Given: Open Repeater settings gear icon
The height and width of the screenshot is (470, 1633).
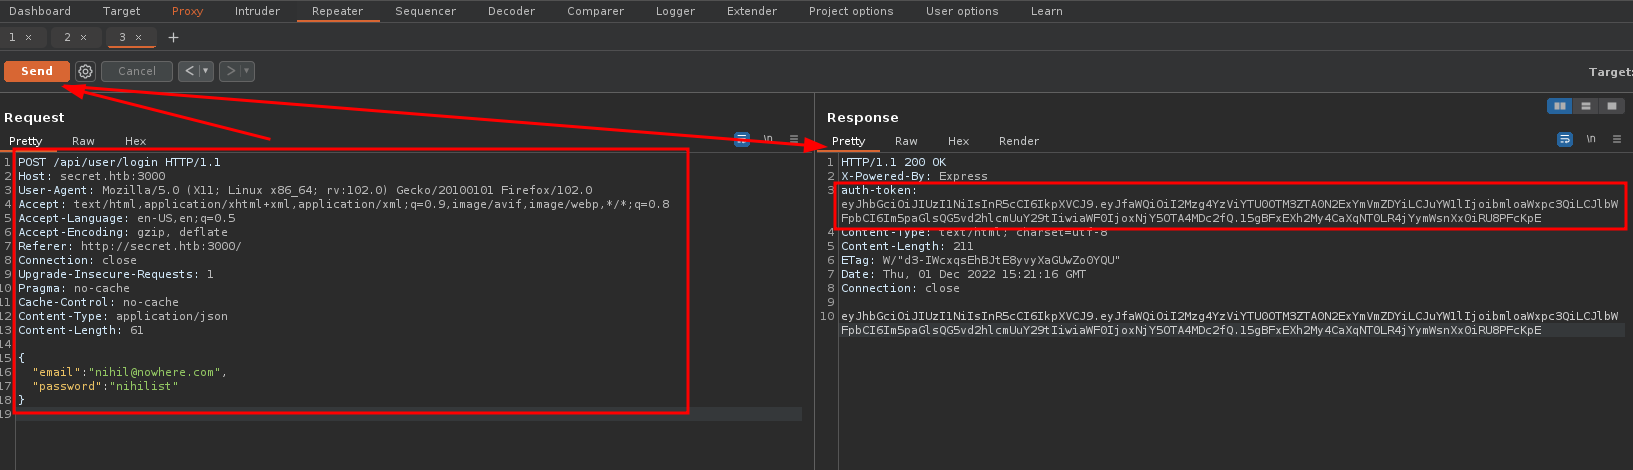Looking at the screenshot, I should click(85, 71).
